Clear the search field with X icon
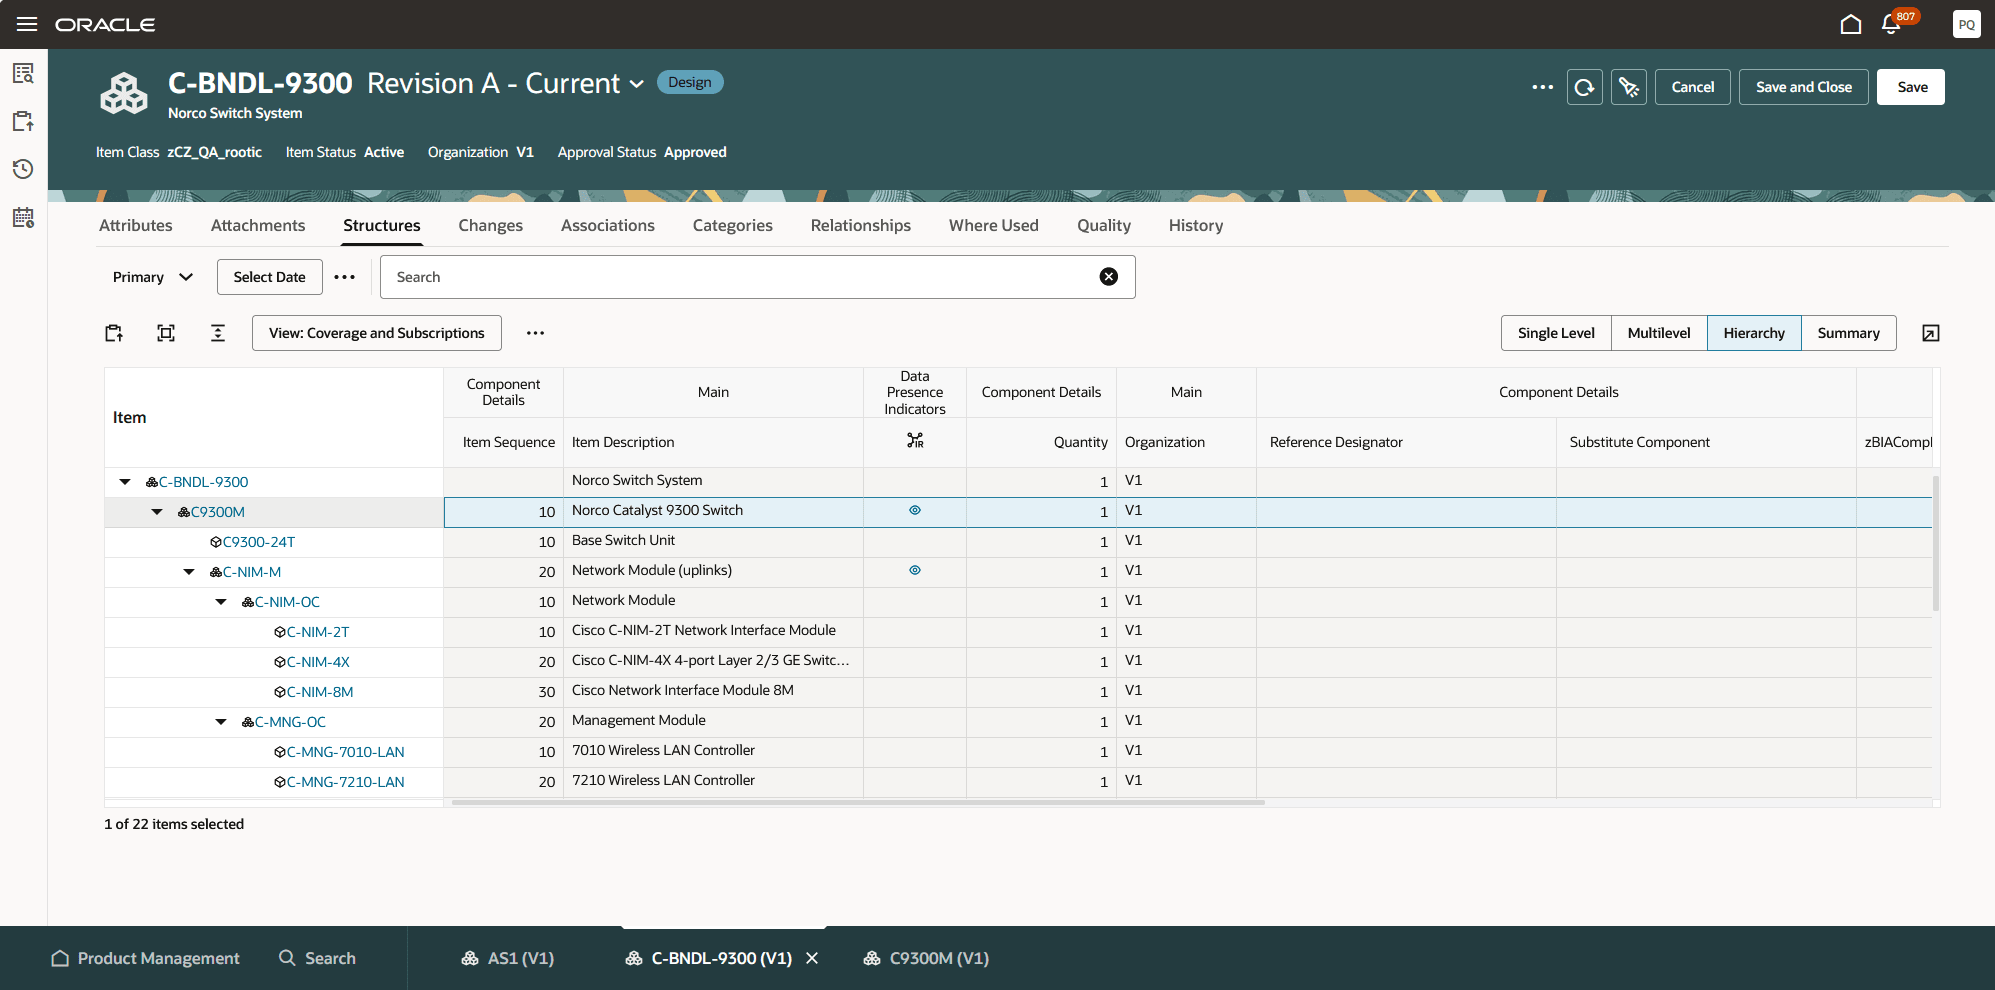 1109,277
